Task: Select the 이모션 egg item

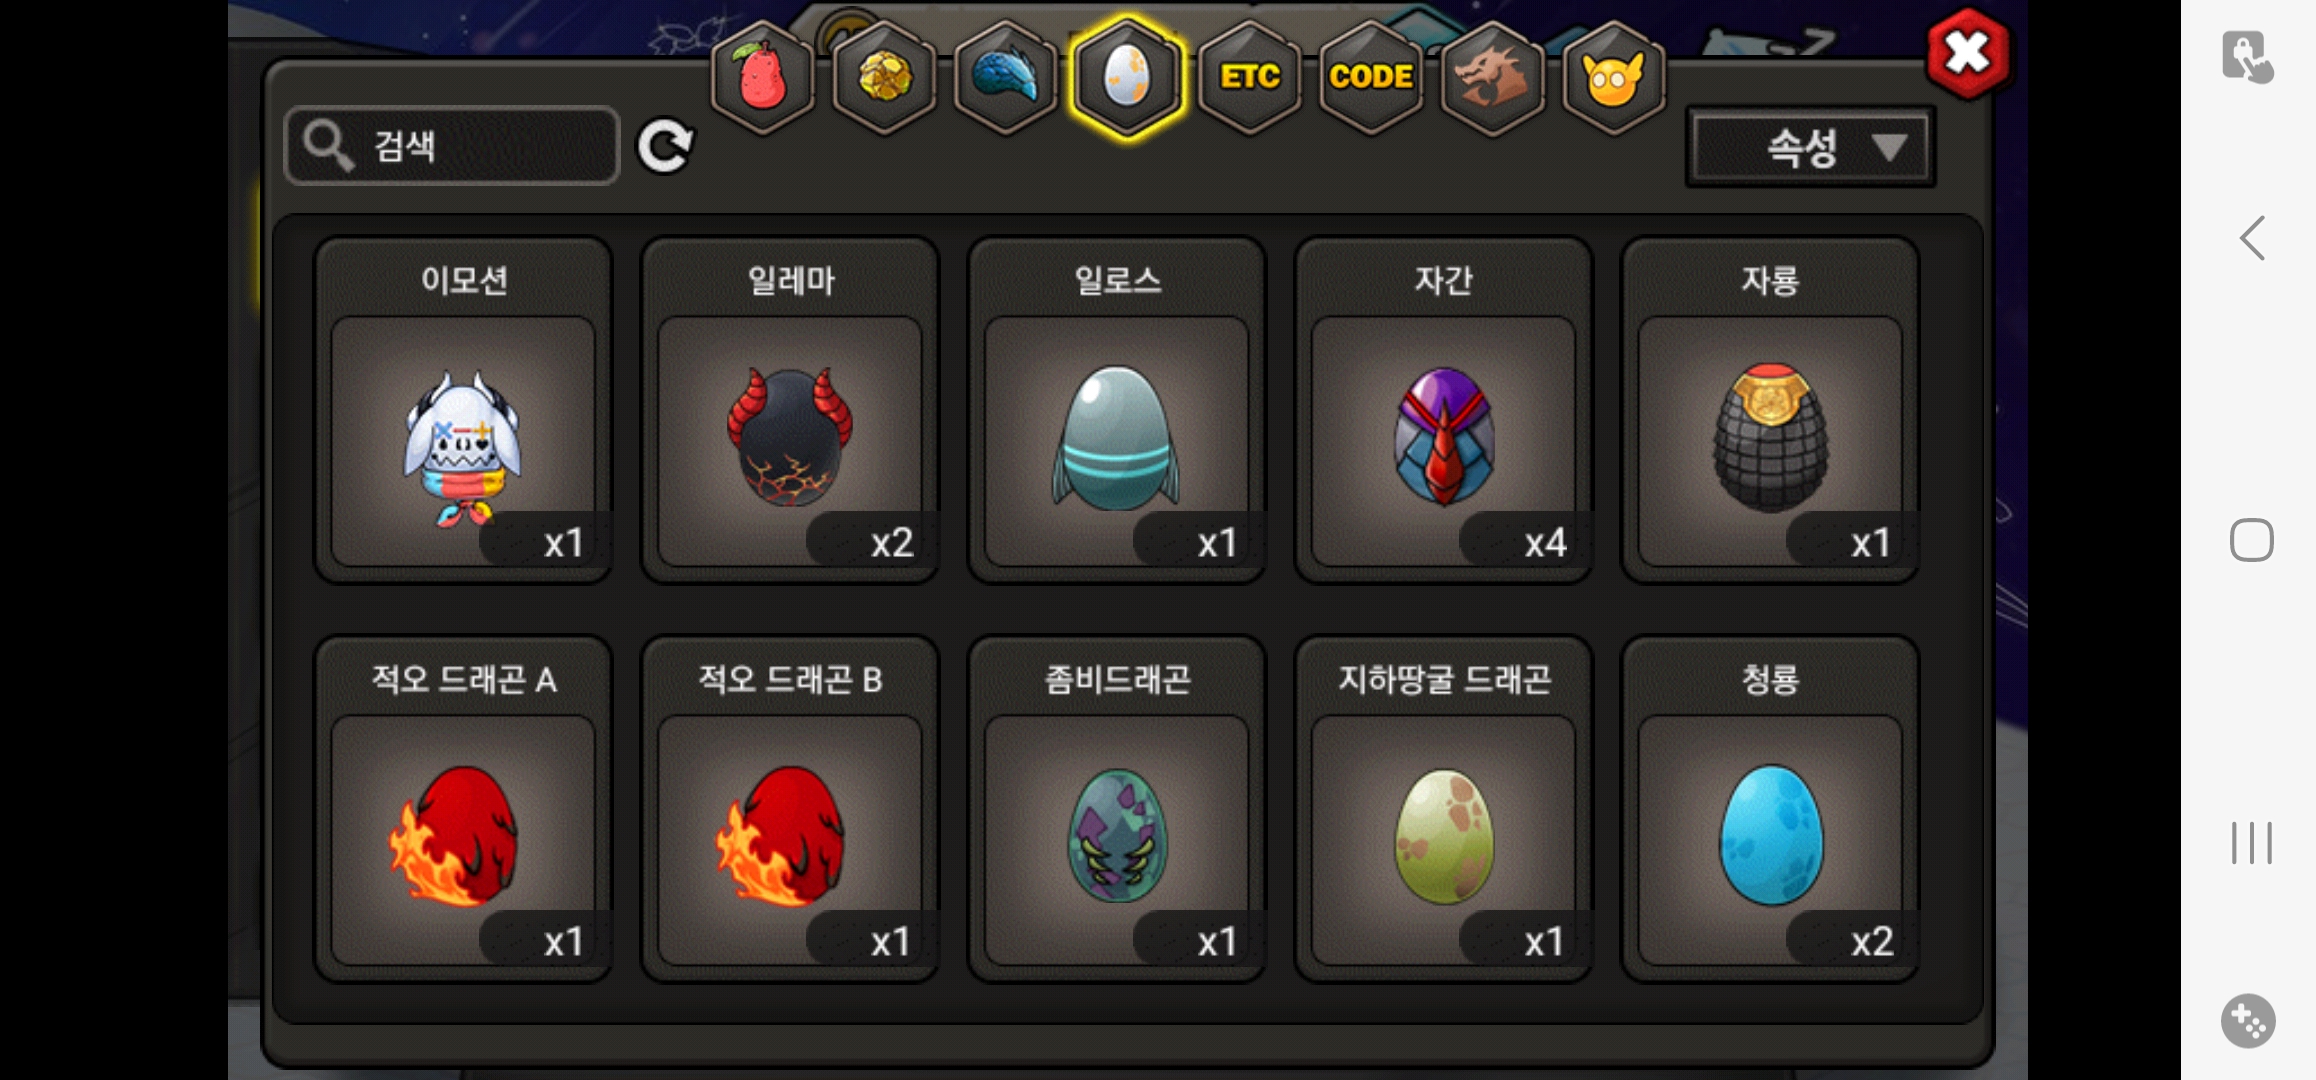Action: 463,410
